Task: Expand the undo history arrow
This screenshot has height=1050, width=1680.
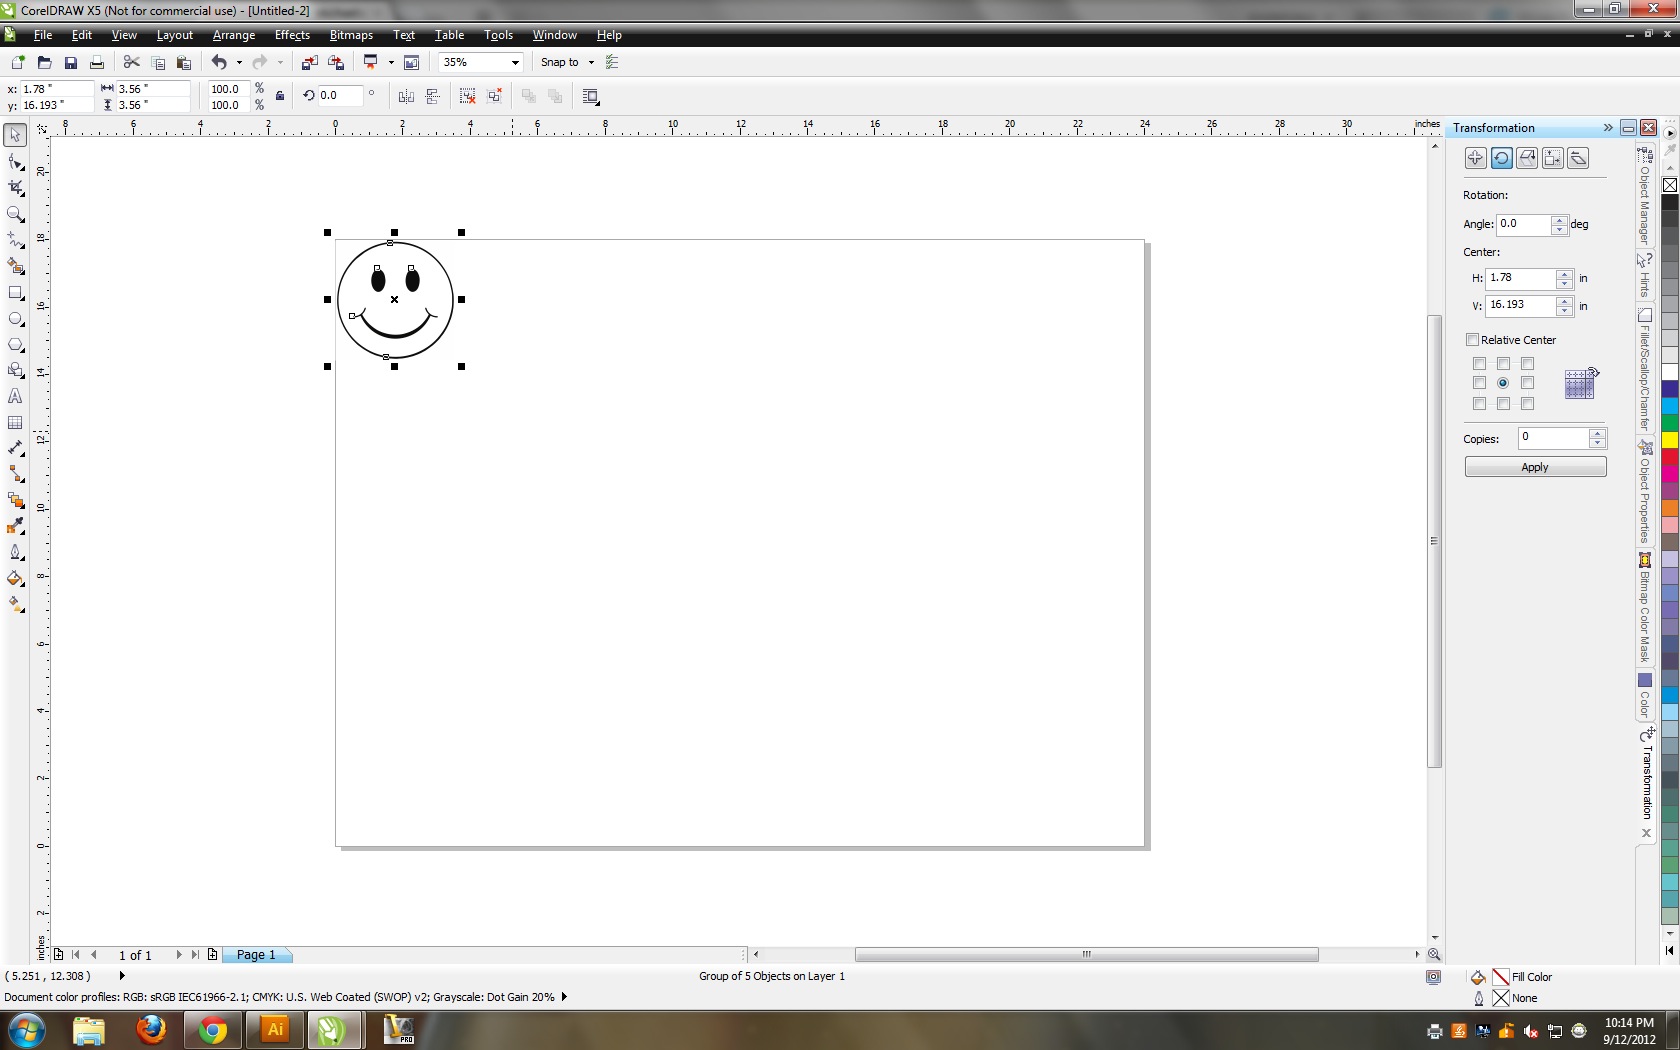Action: point(239,62)
